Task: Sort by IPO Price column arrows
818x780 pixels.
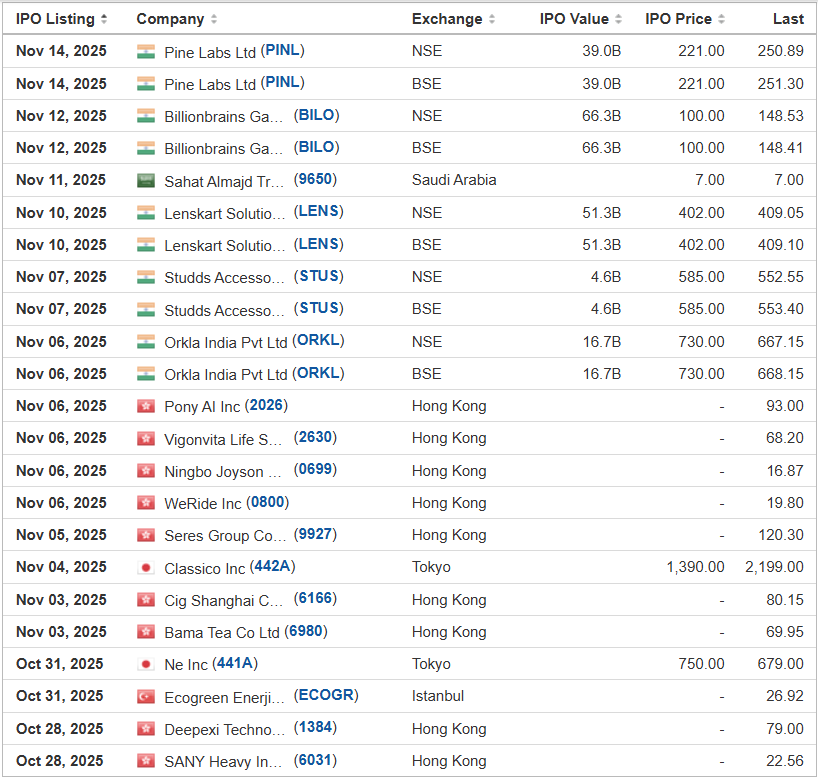Action: pyautogui.click(x=721, y=19)
